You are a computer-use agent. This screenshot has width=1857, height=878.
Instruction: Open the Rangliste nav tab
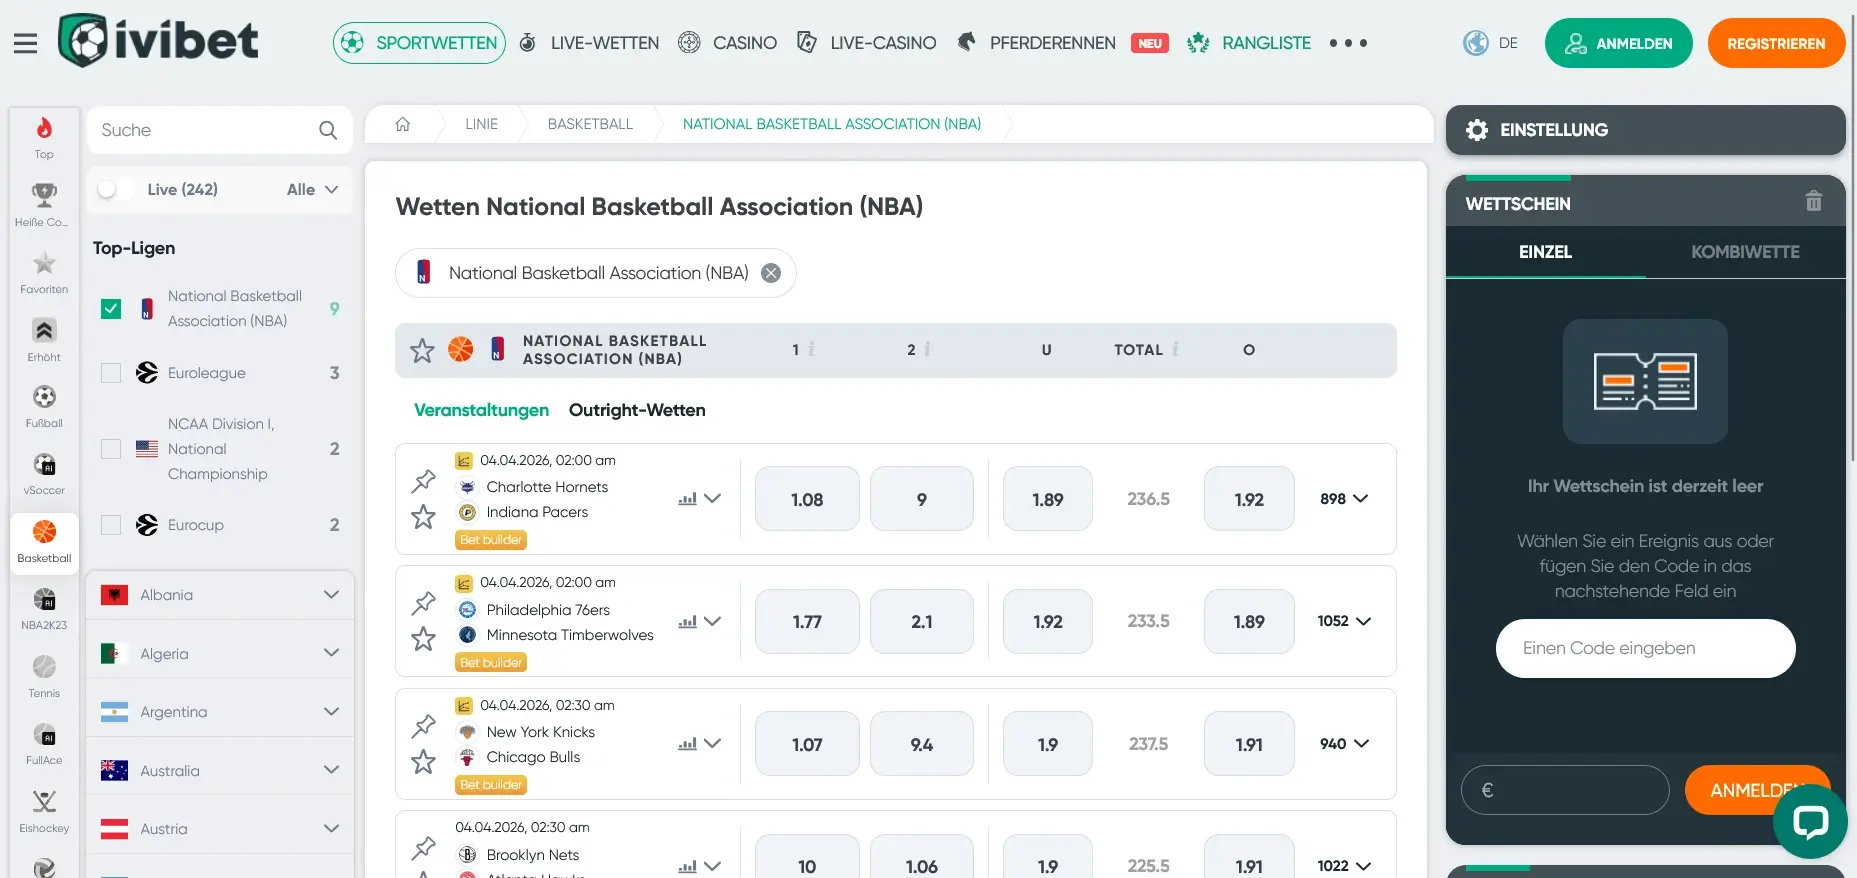[1248, 43]
